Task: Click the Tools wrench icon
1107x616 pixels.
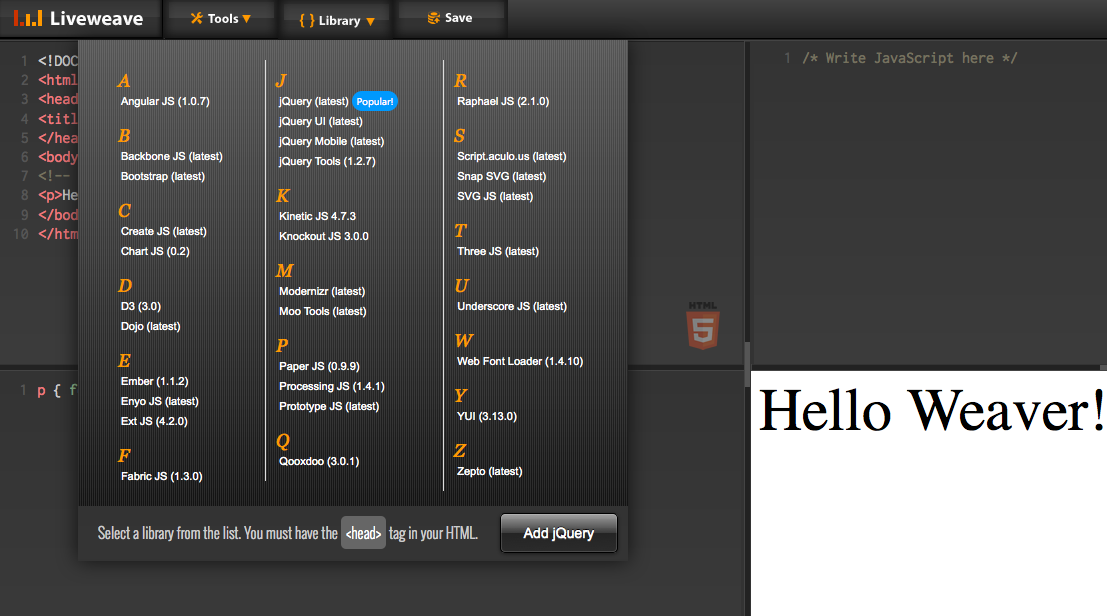Action: 196,18
